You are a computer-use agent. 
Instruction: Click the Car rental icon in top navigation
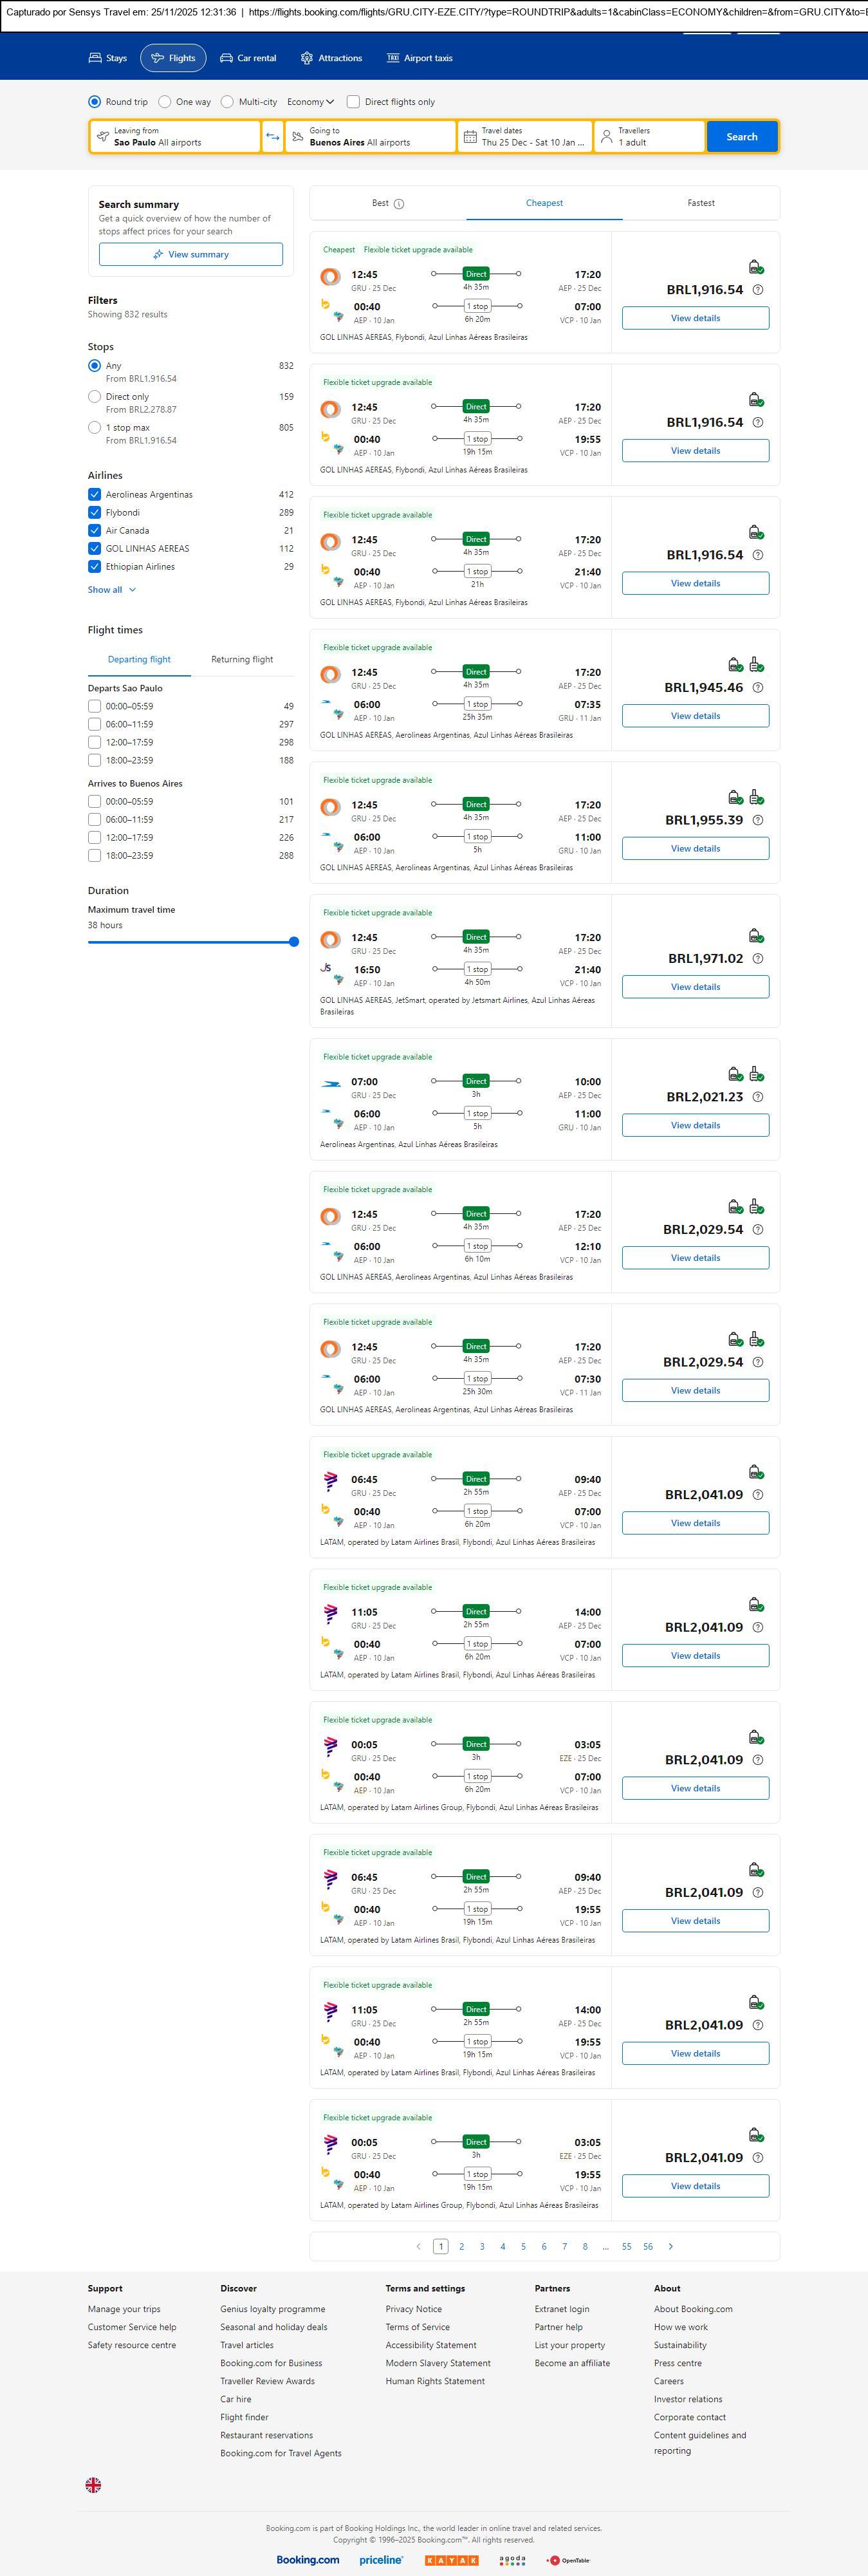coord(227,58)
